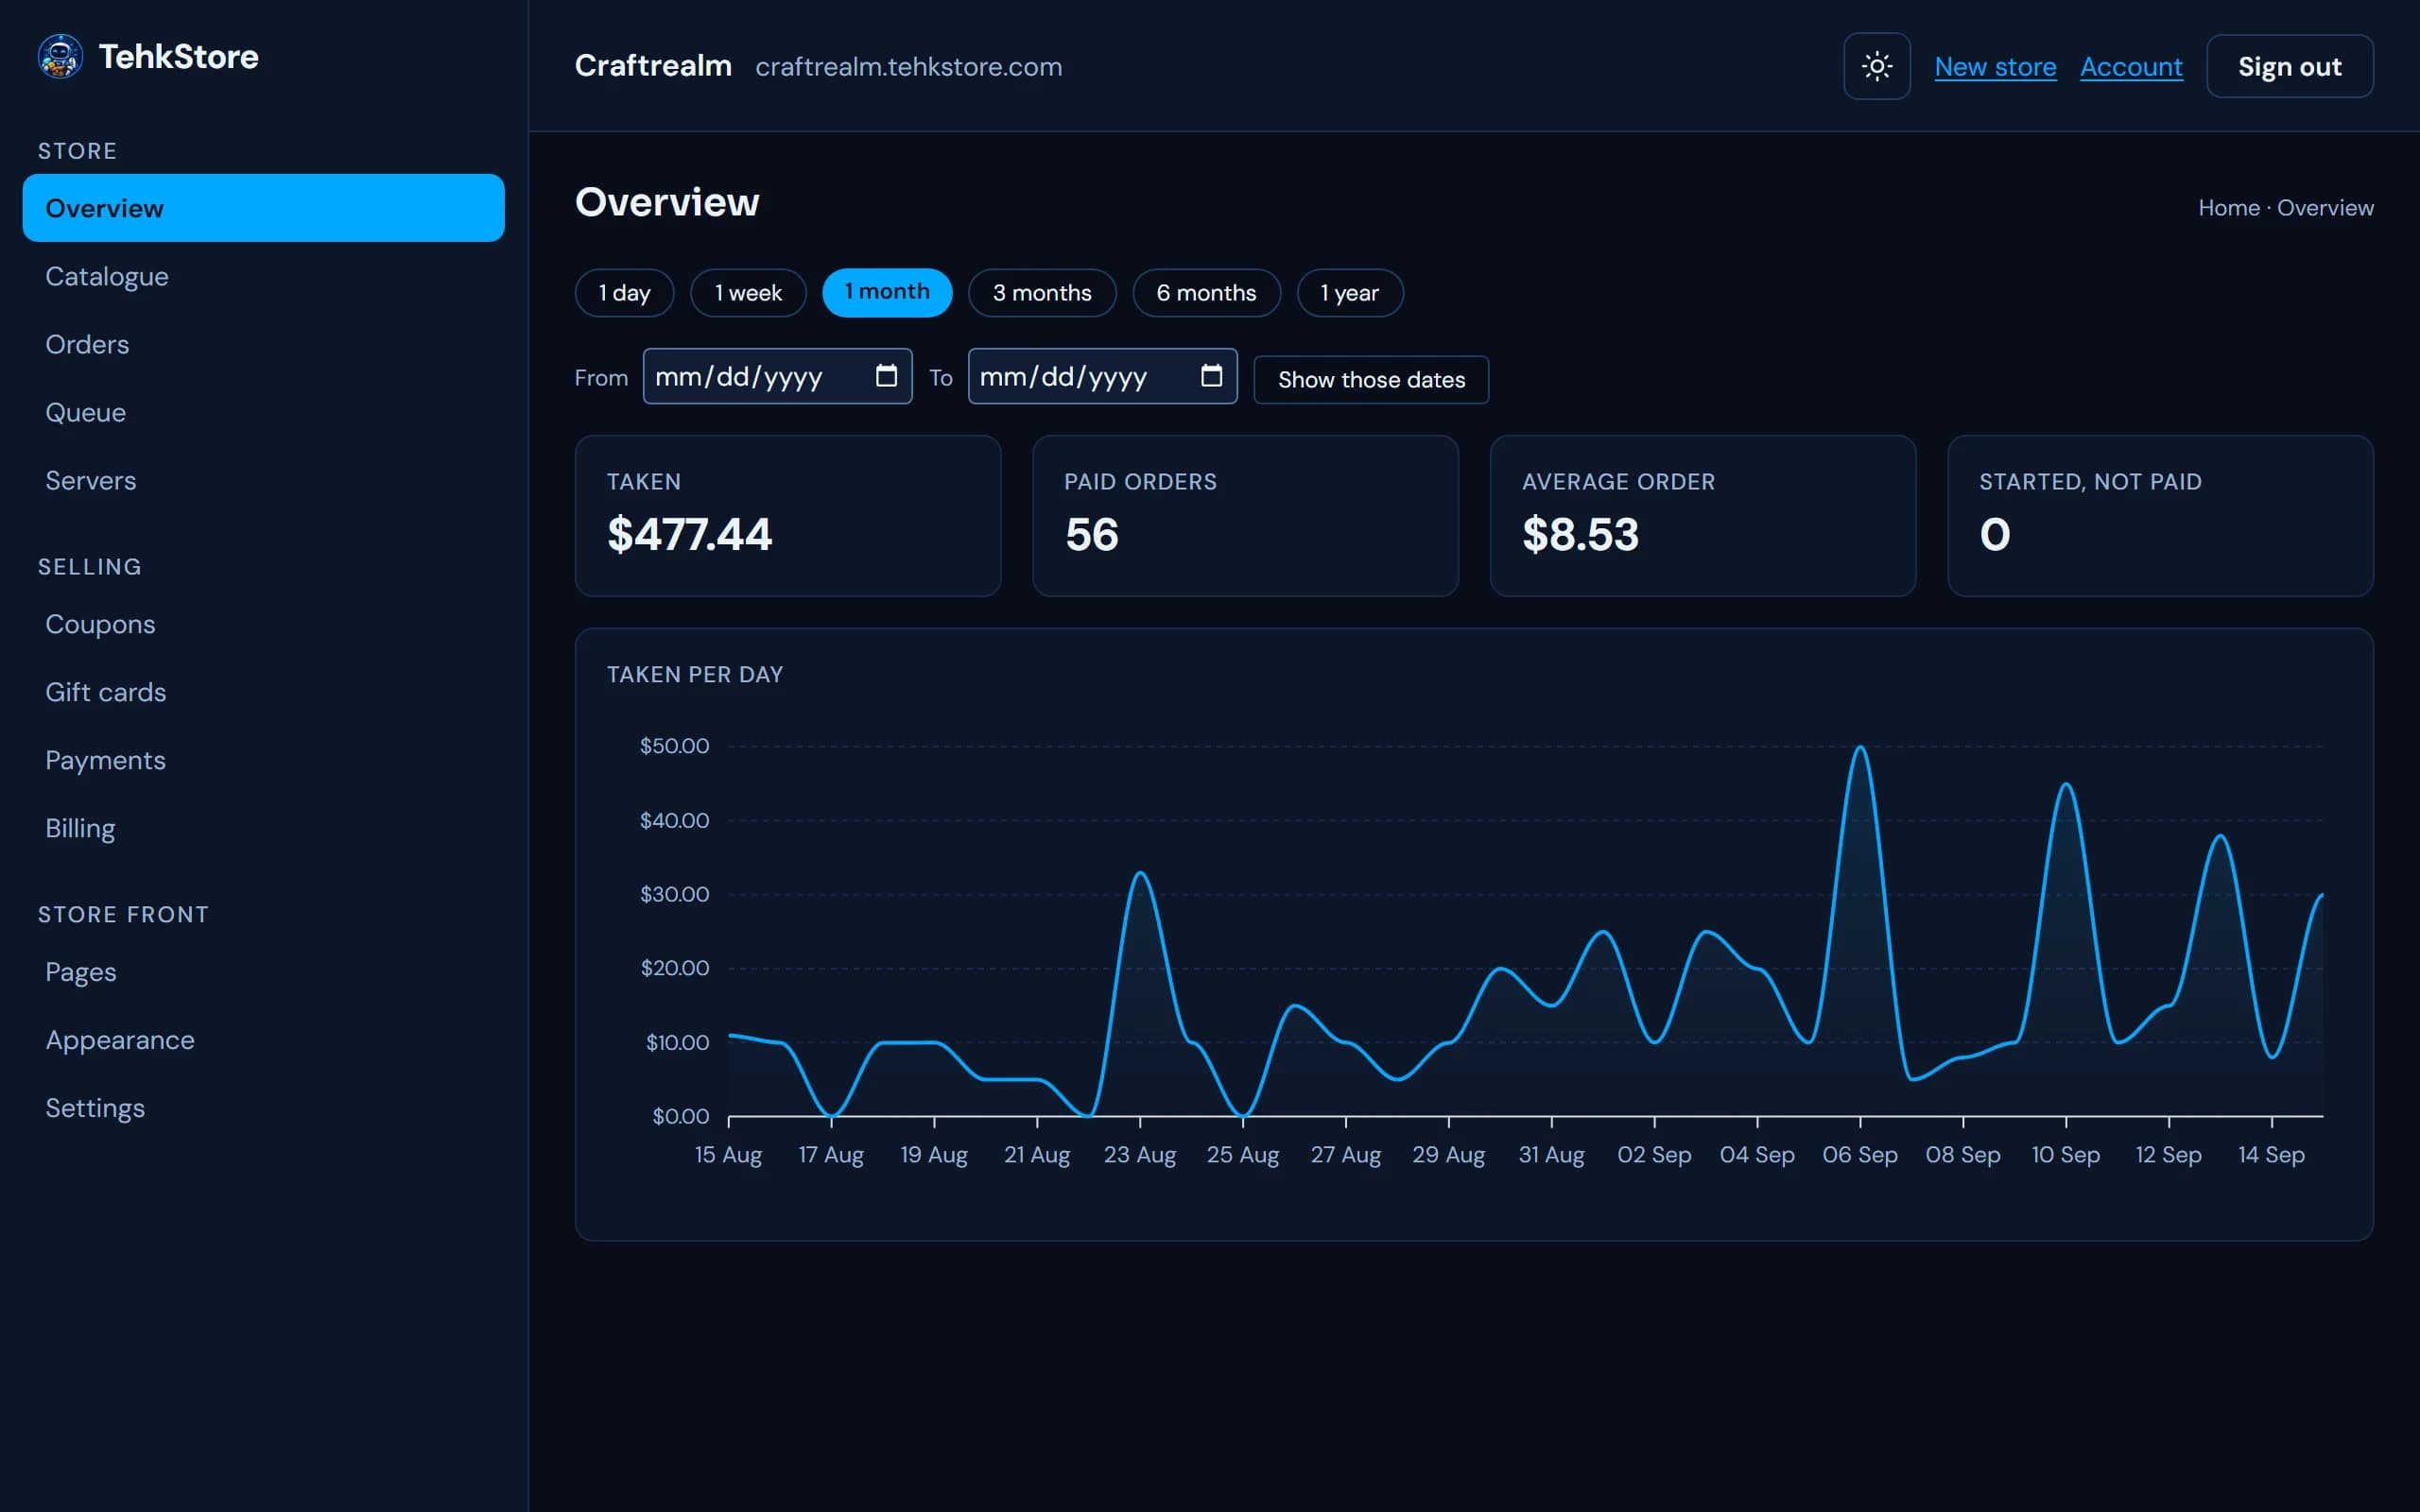The image size is (2420, 1512).
Task: Click the chart peak at 23 Aug
Action: pyautogui.click(x=1140, y=873)
